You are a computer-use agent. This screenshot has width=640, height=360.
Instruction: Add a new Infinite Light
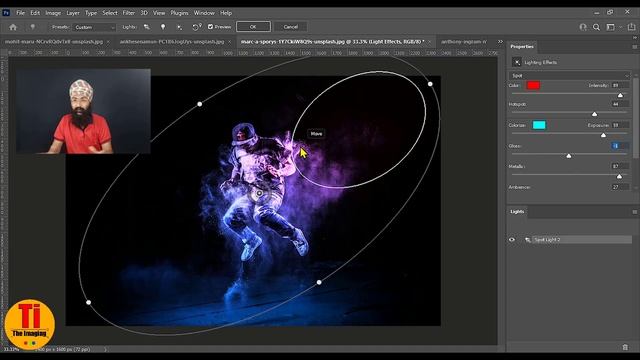click(x=180, y=27)
